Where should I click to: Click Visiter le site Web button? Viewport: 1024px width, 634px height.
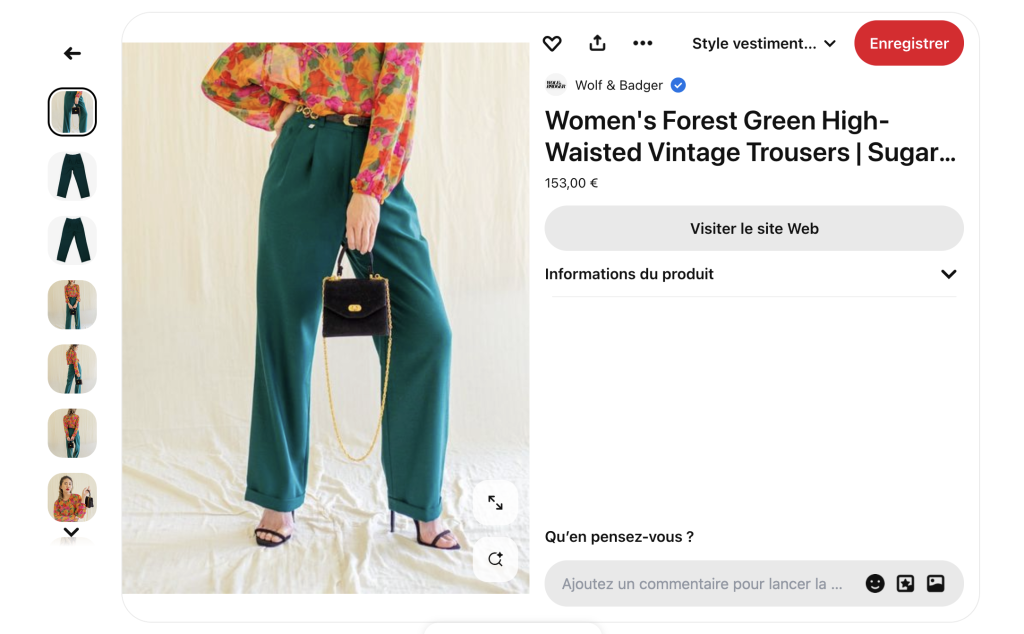(754, 228)
